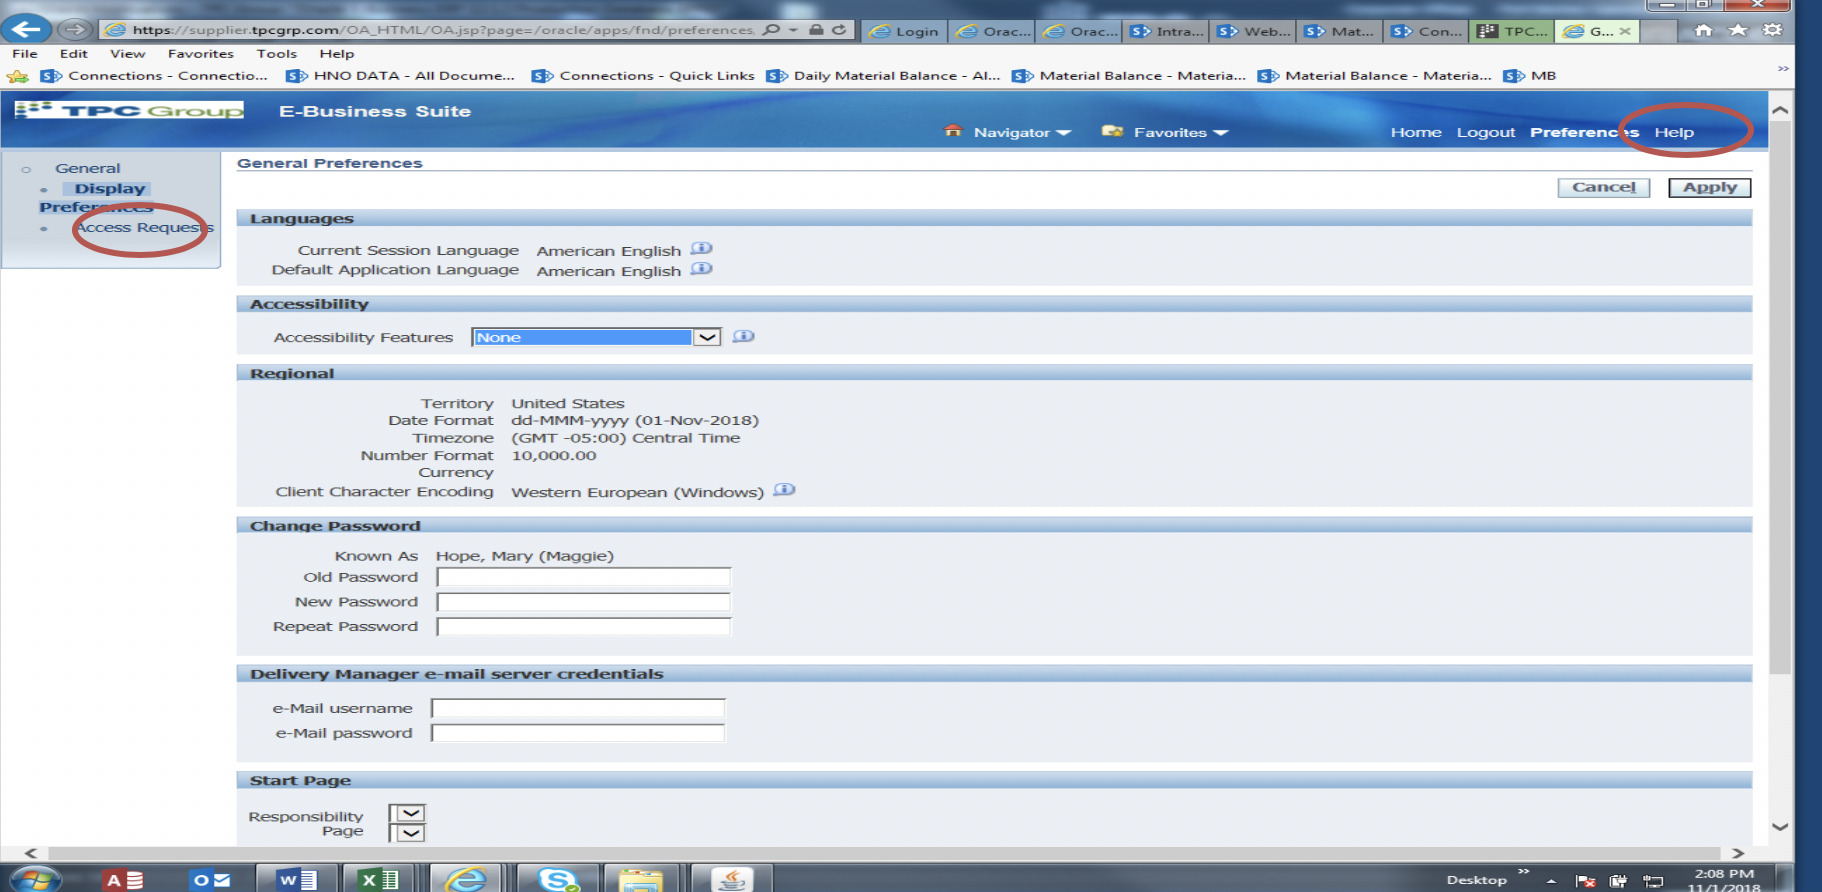The height and width of the screenshot is (892, 1822).
Task: Click the Favorites folder icon in header
Action: coord(1112,131)
